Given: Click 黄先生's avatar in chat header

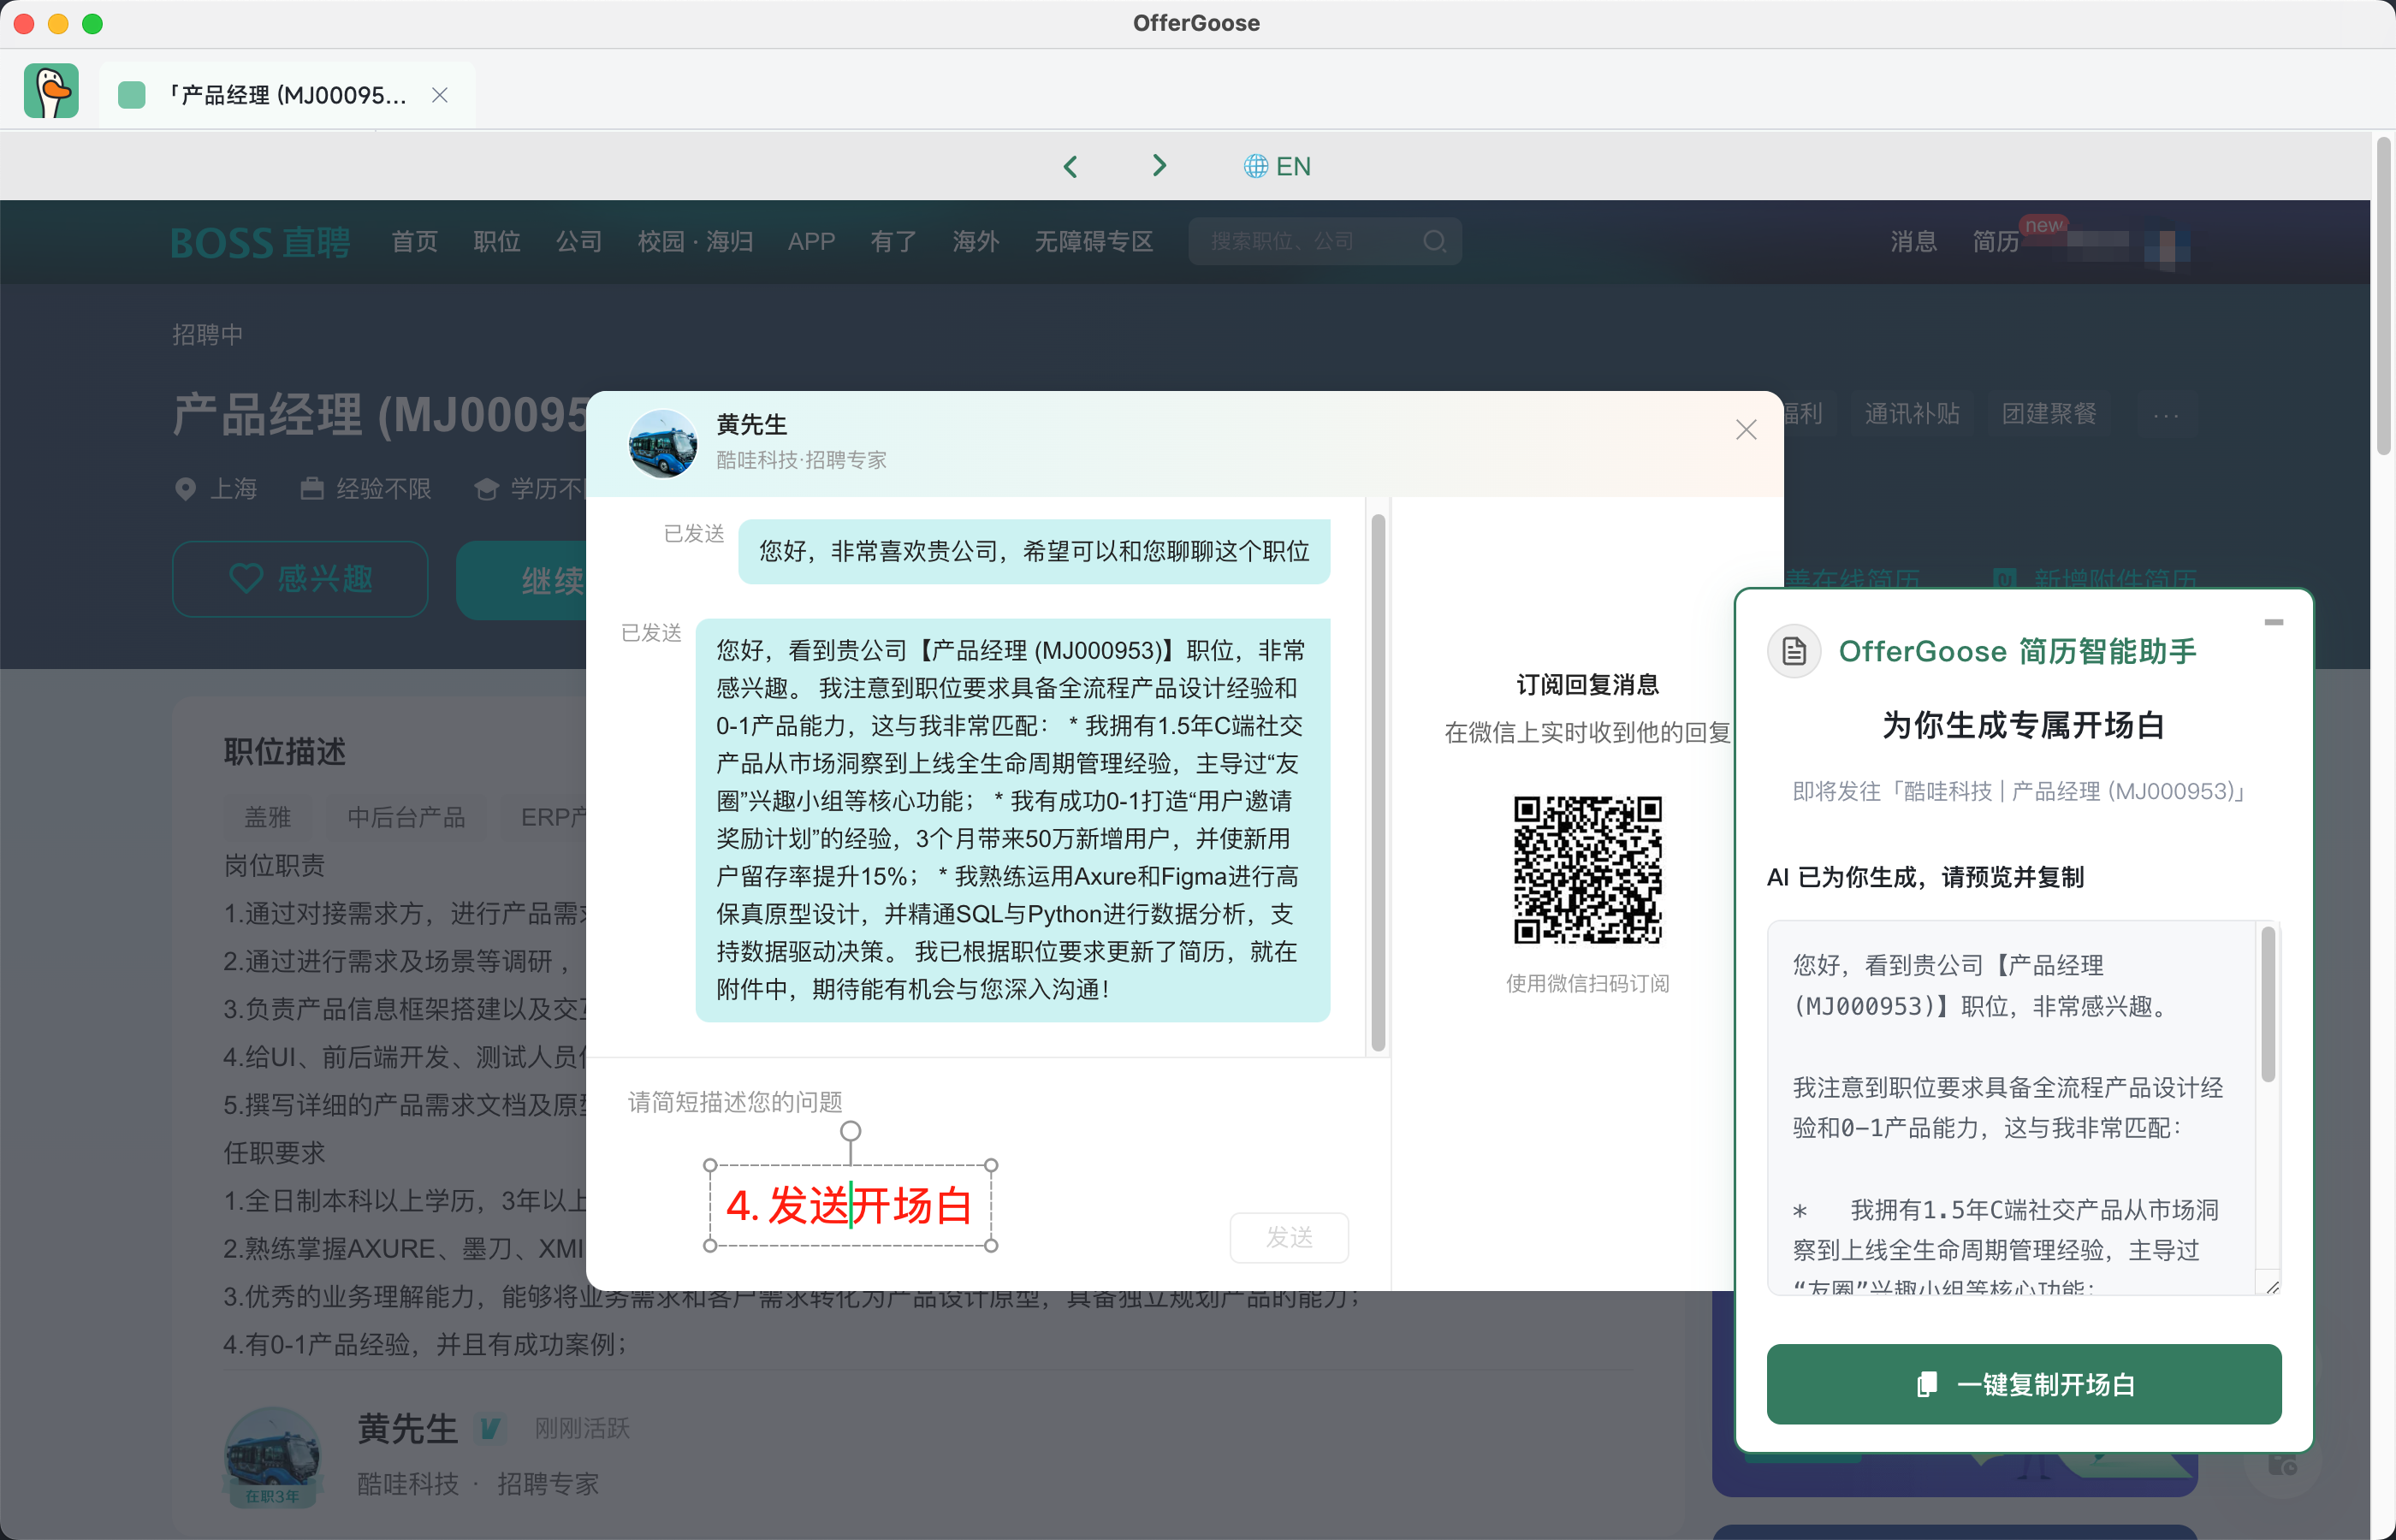Looking at the screenshot, I should 662,443.
